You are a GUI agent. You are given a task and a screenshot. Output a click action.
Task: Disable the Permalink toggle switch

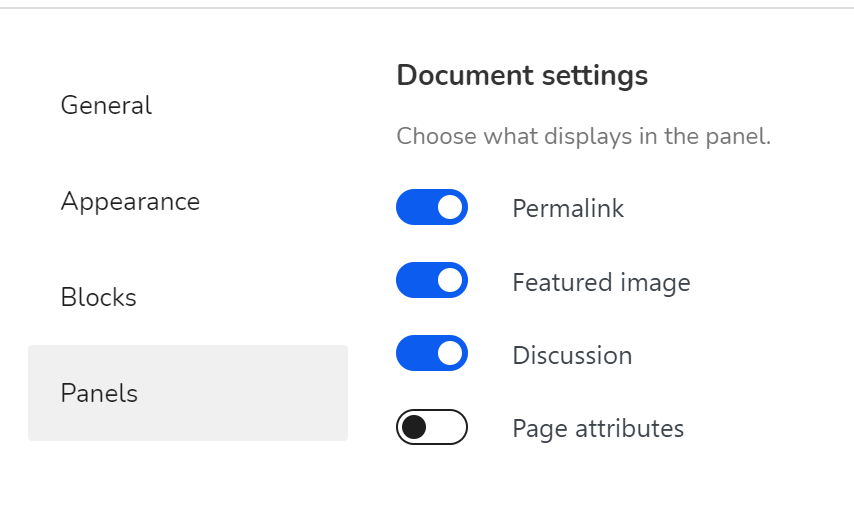point(432,207)
